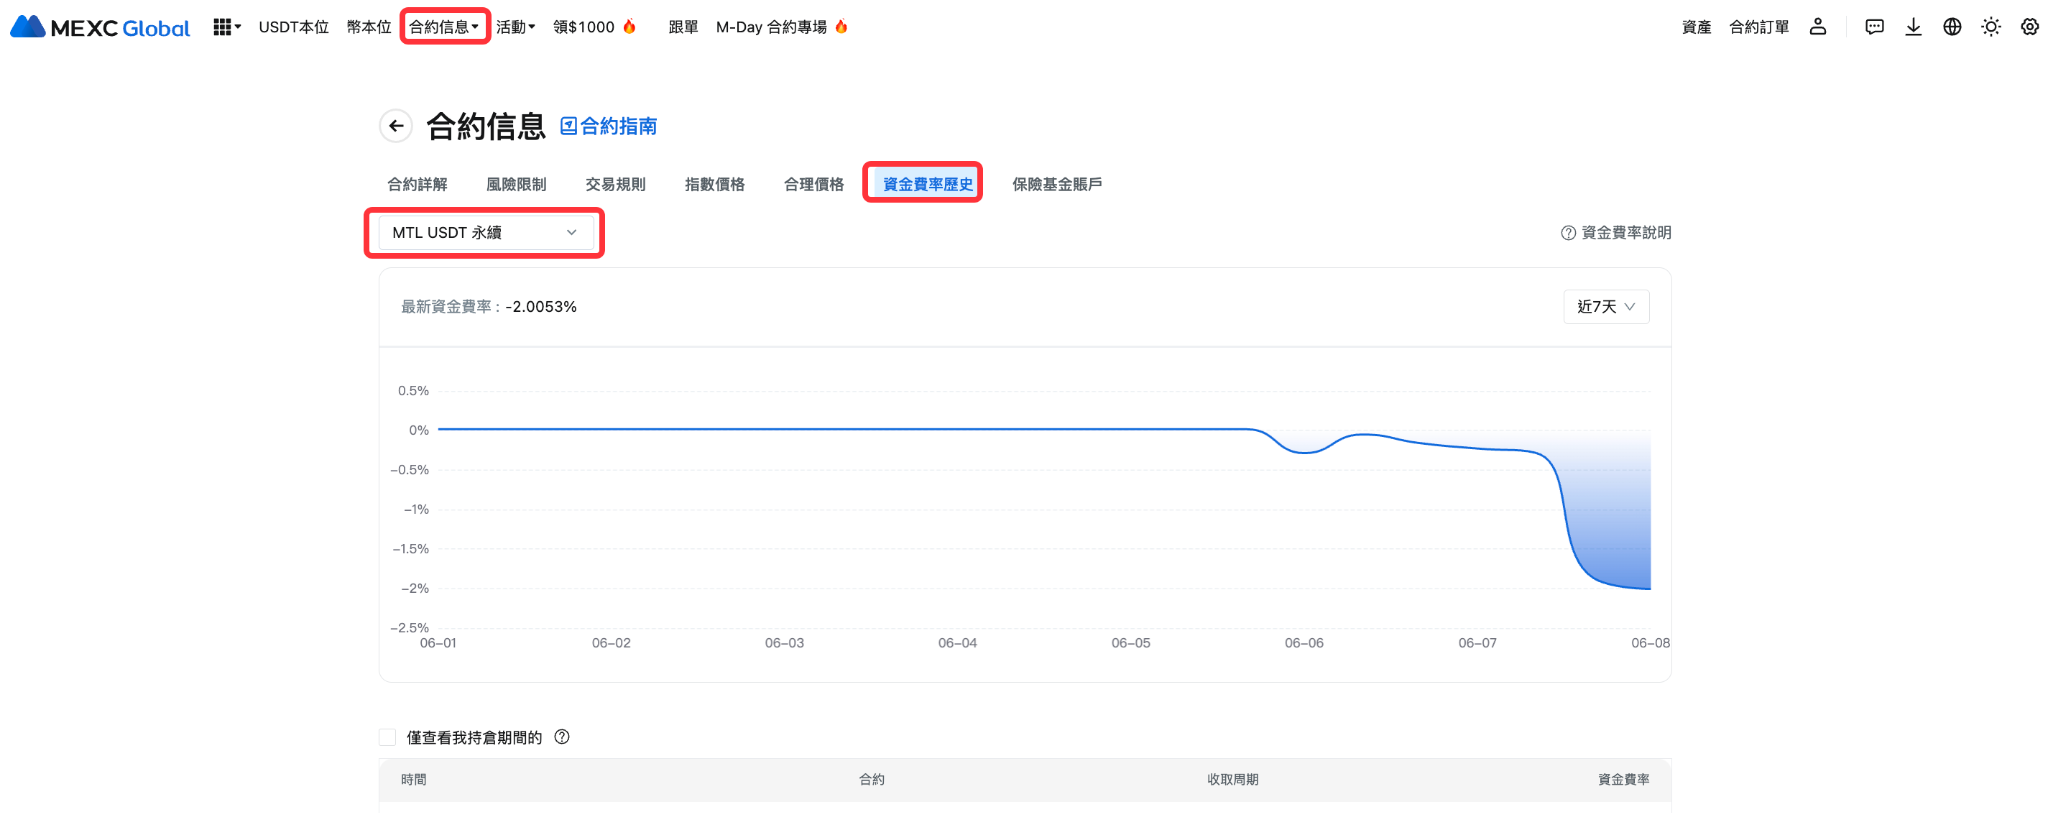
Task: Click the MEXC Global logo
Action: 100,27
